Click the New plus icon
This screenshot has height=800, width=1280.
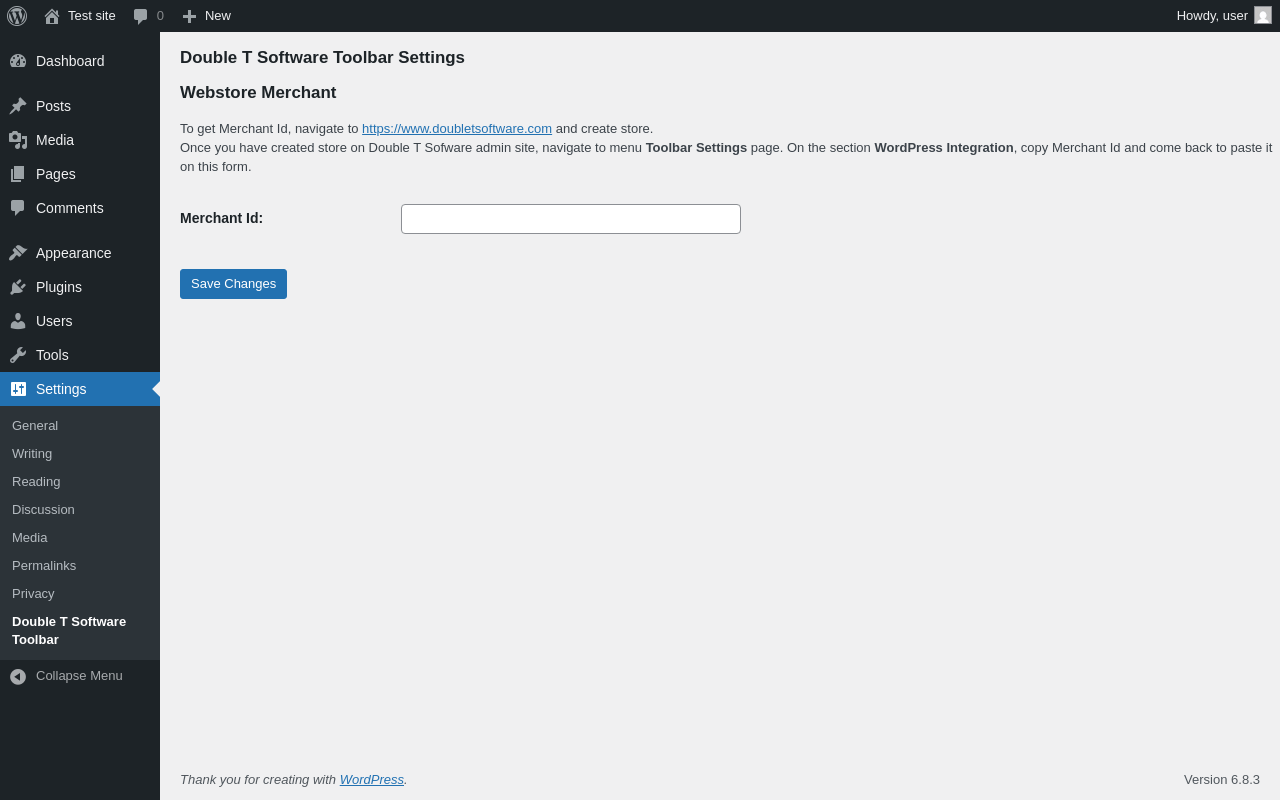[x=189, y=16]
